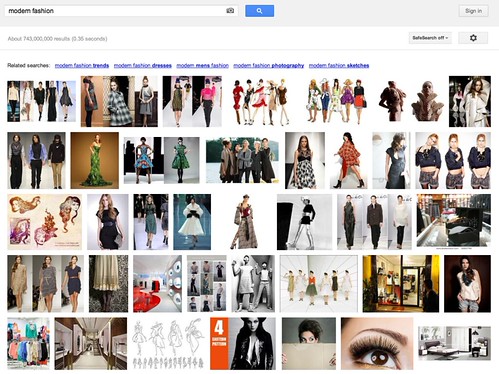
Task: Open black-and-white two men photo thumbnail
Action: click(x=253, y=284)
